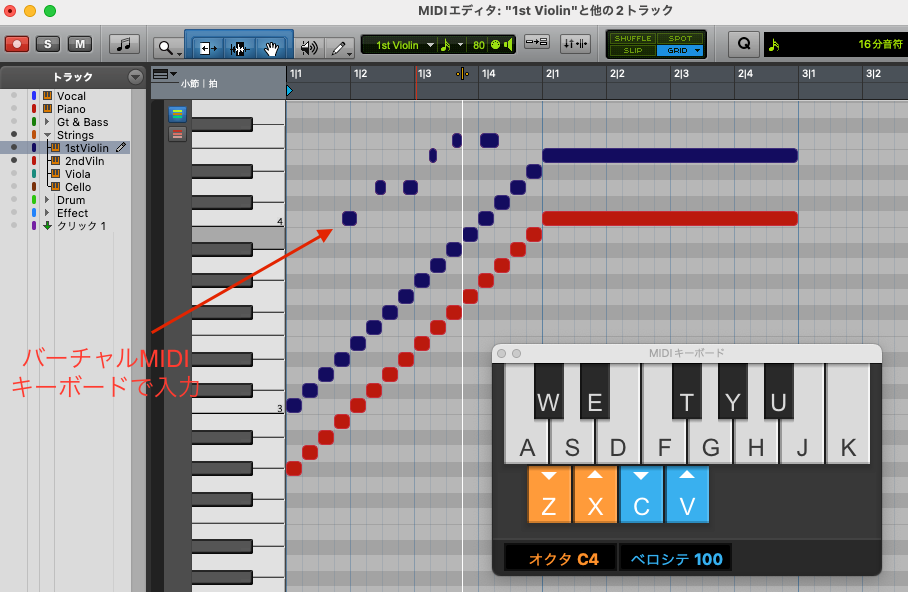The image size is (908, 592).
Task: Toggle the S solo button
Action: tap(47, 44)
